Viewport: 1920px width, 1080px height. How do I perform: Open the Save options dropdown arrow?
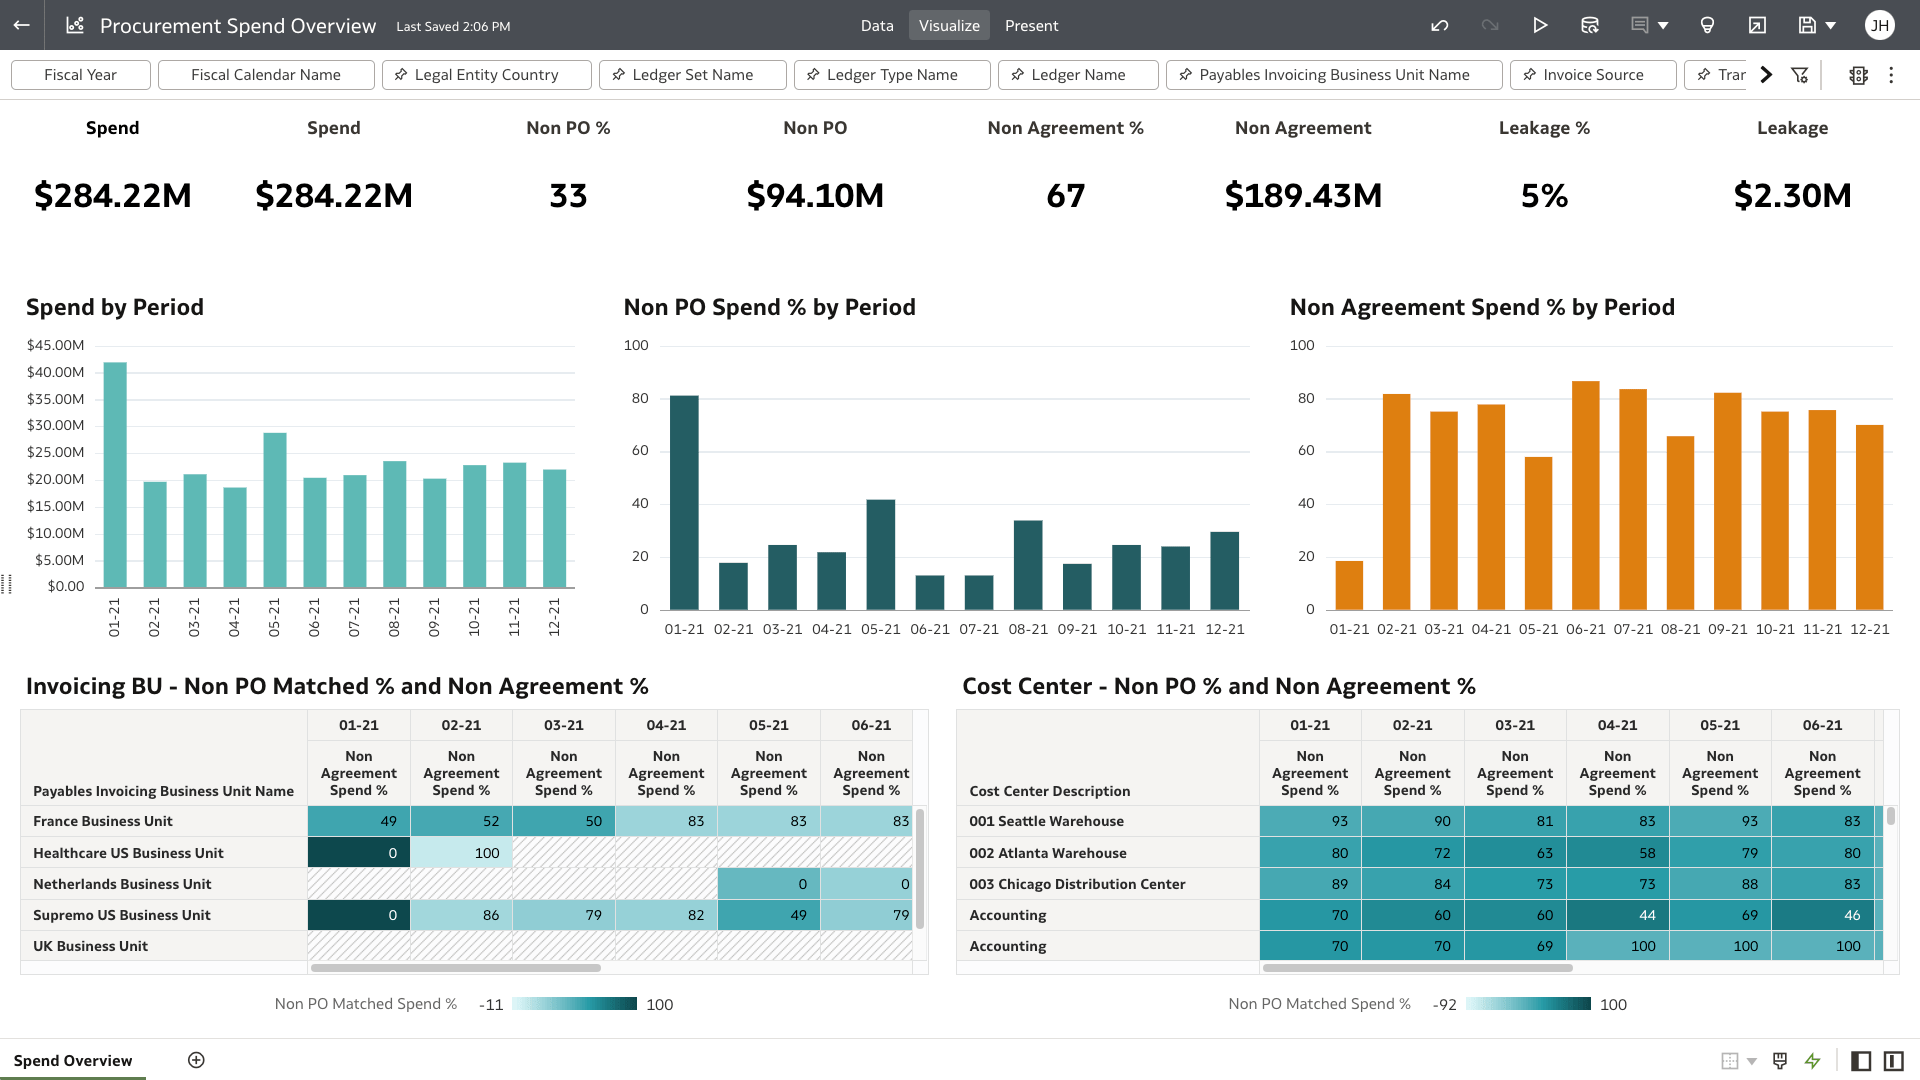click(1831, 25)
